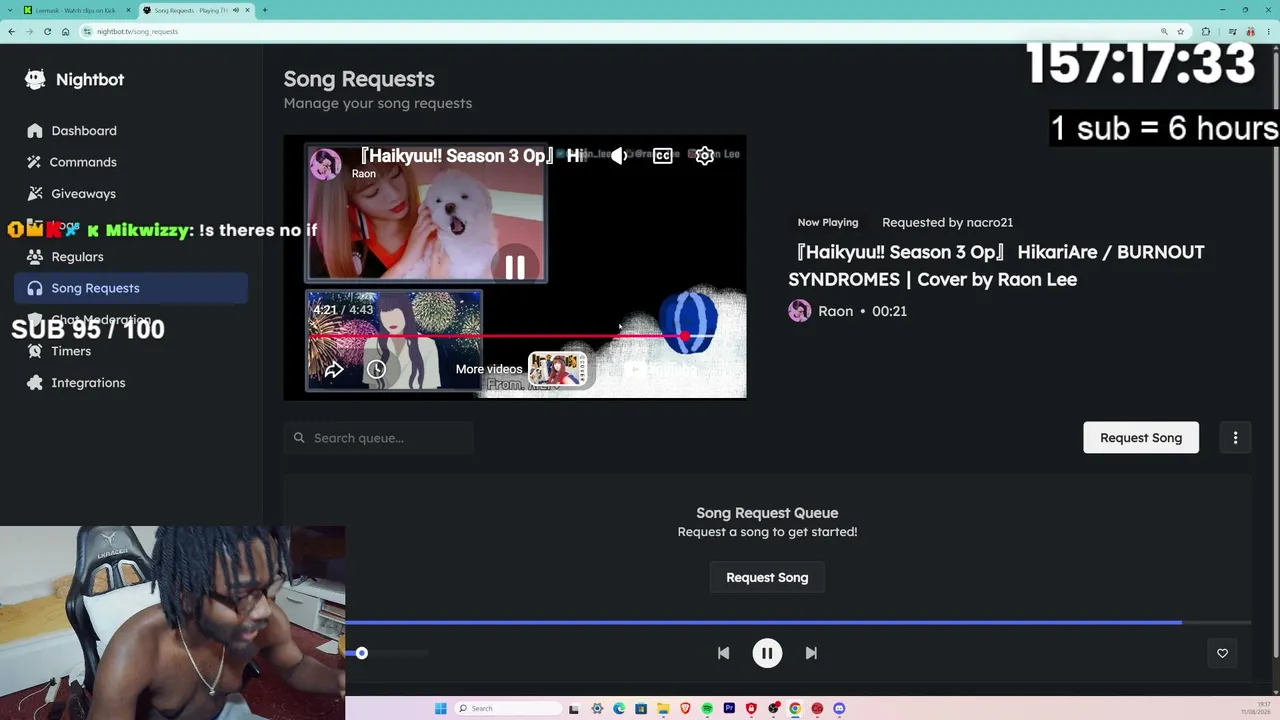The height and width of the screenshot is (720, 1280).
Task: Skip to the next song
Action: click(811, 653)
